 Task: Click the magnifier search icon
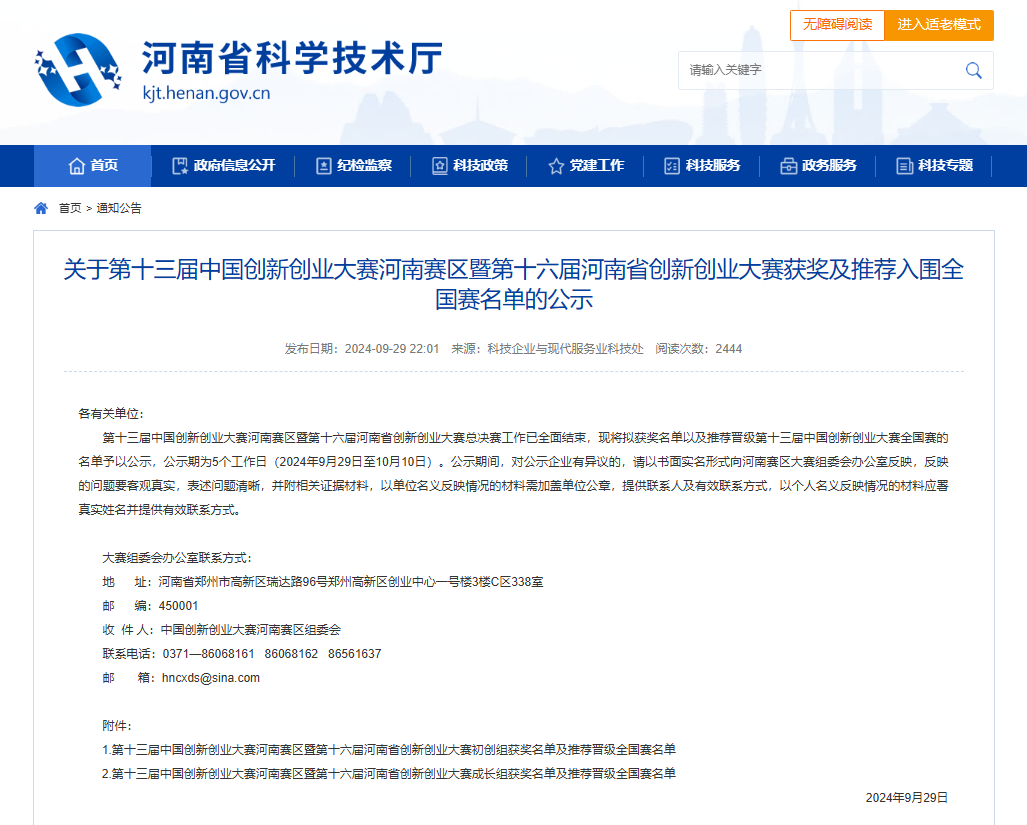pos(973,70)
